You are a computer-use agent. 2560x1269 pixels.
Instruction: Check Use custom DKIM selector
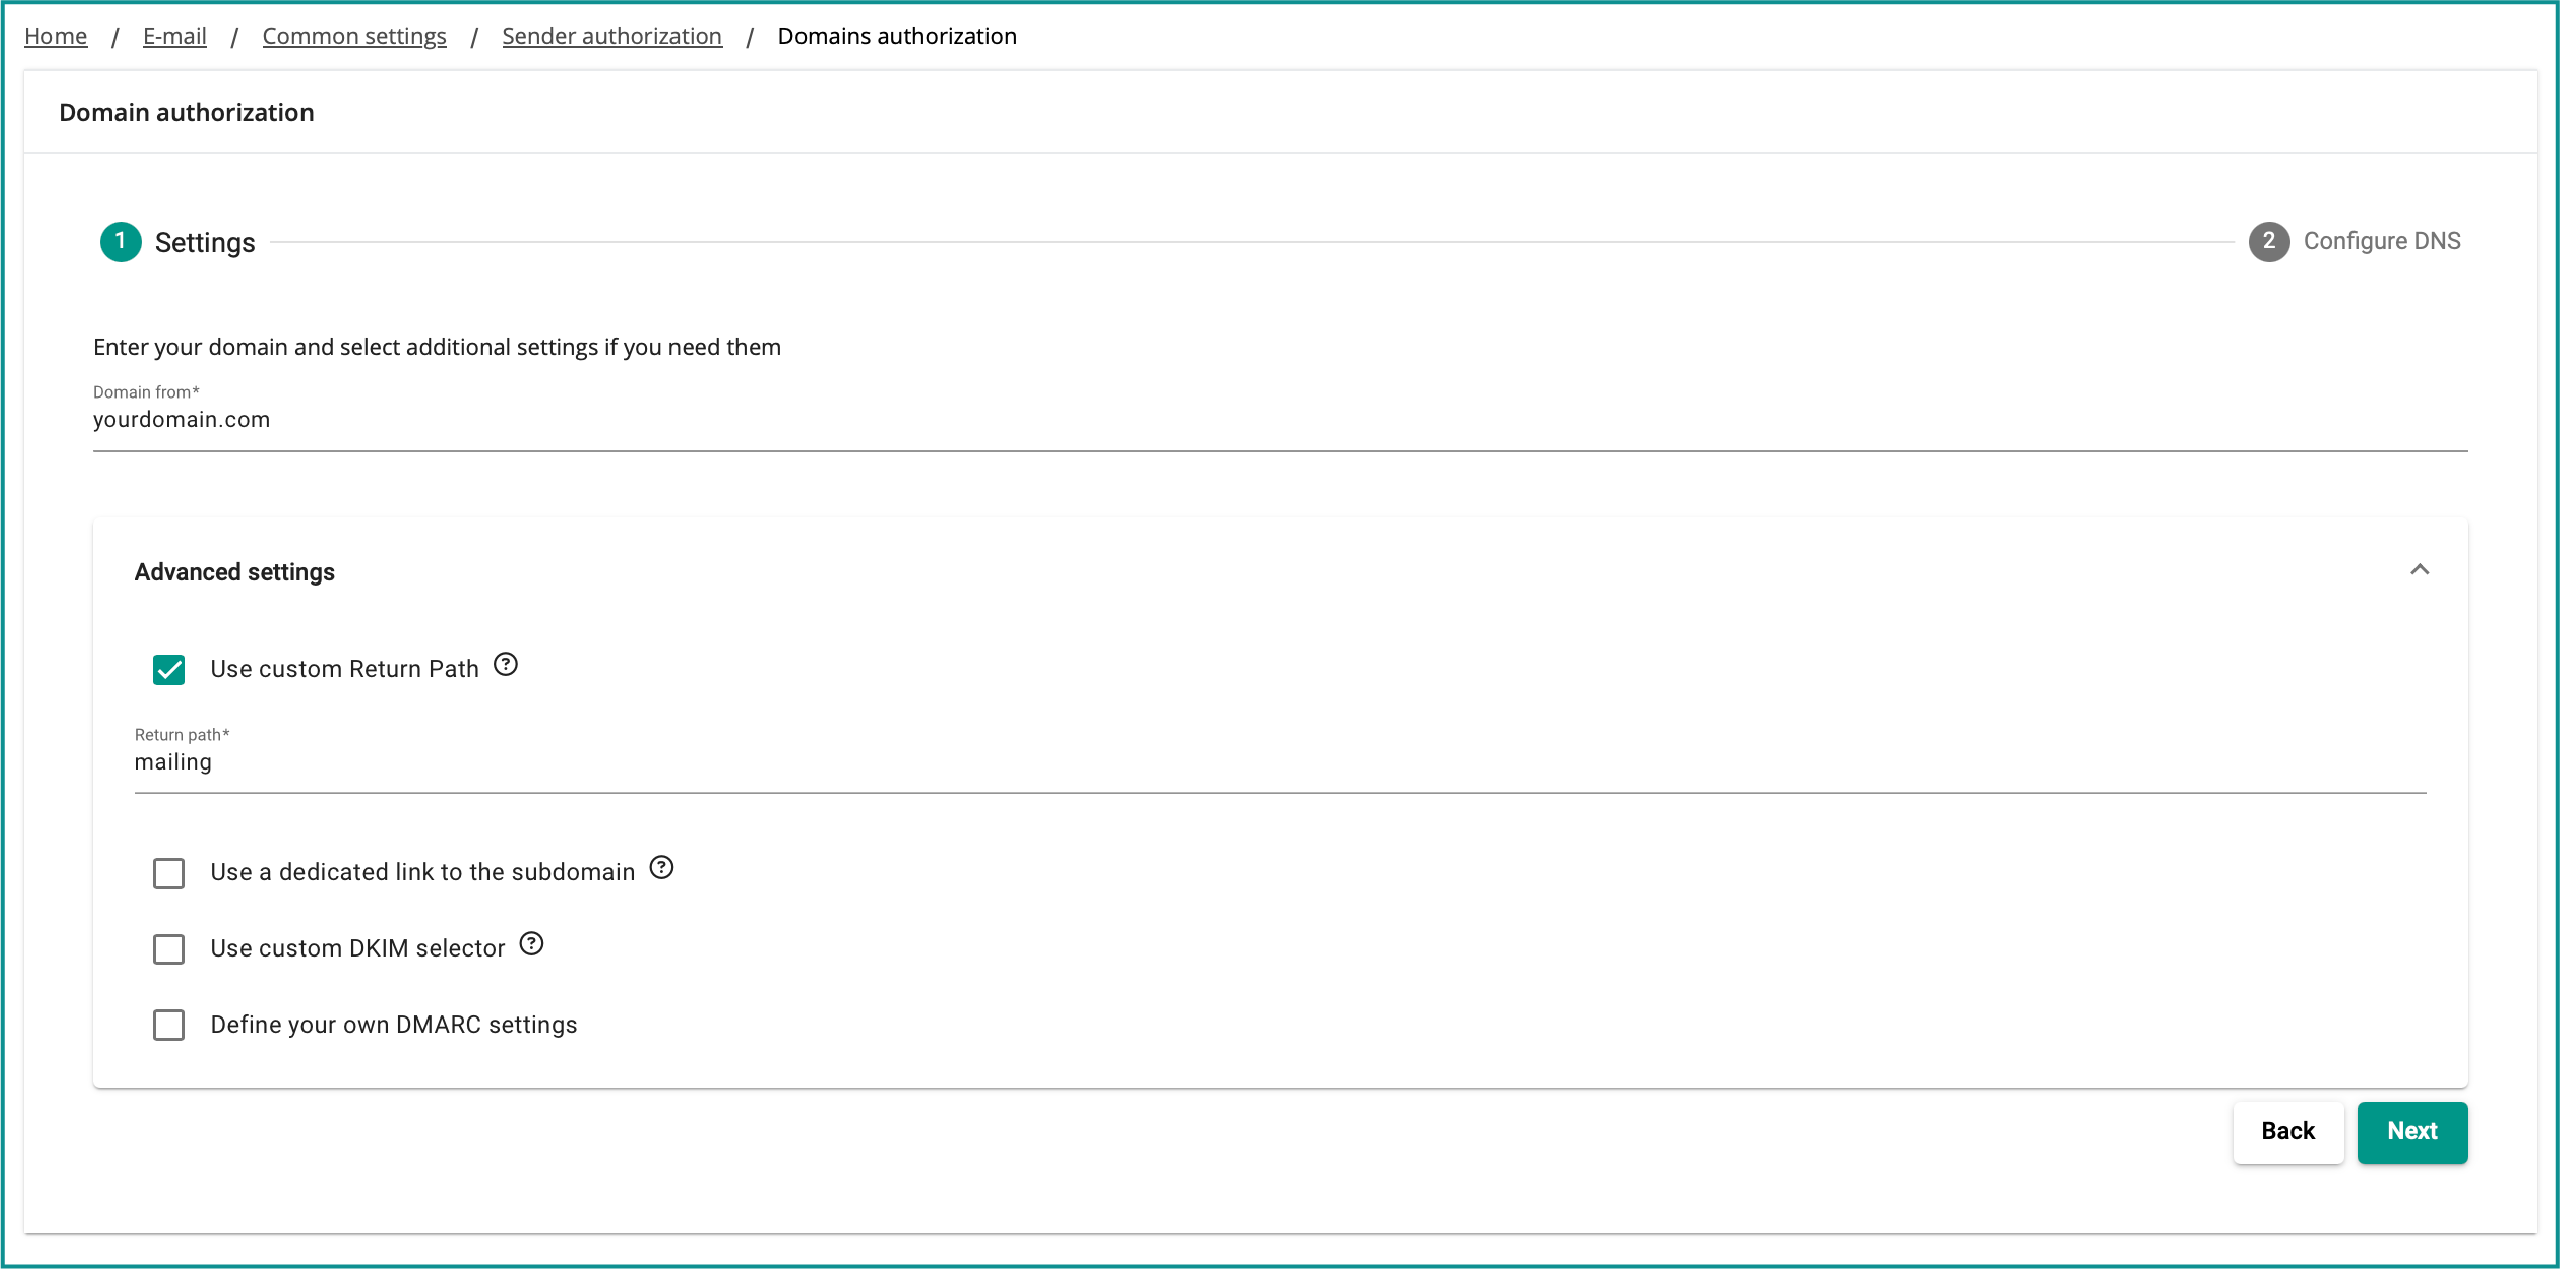click(169, 949)
